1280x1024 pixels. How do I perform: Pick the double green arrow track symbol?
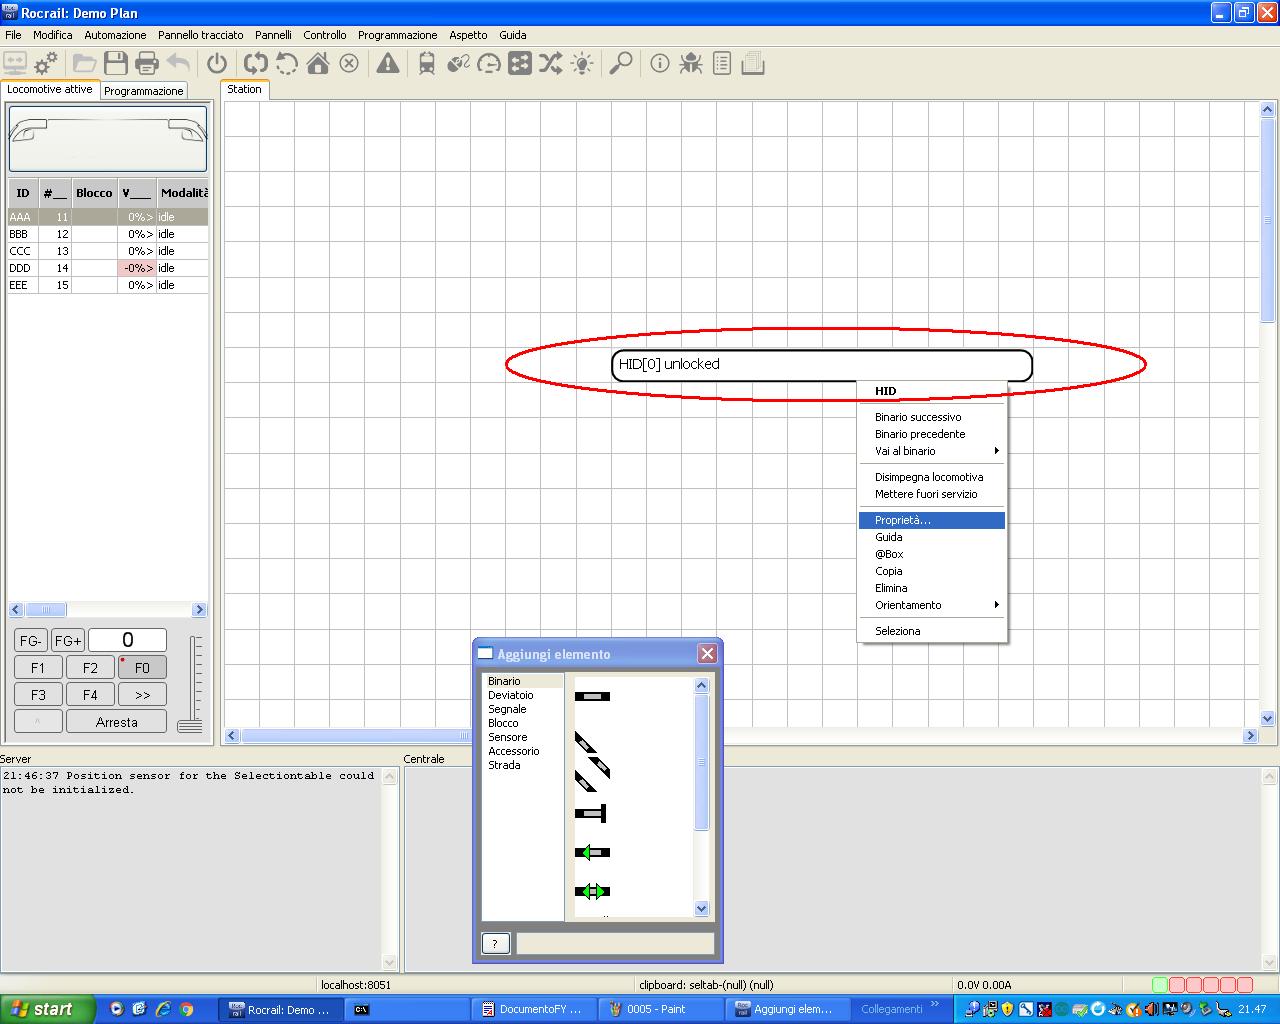[592, 891]
